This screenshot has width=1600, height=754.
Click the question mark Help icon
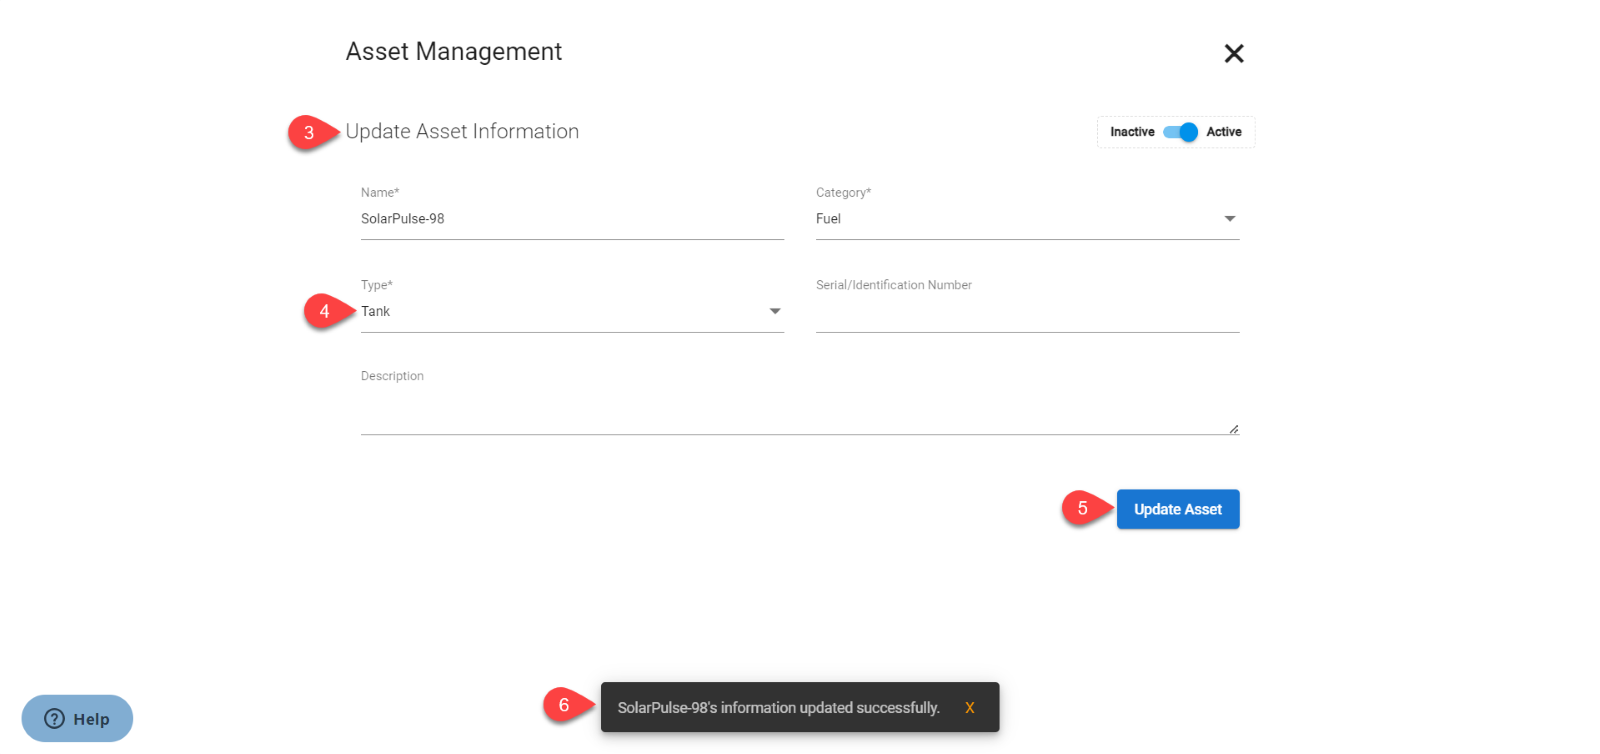(55, 719)
